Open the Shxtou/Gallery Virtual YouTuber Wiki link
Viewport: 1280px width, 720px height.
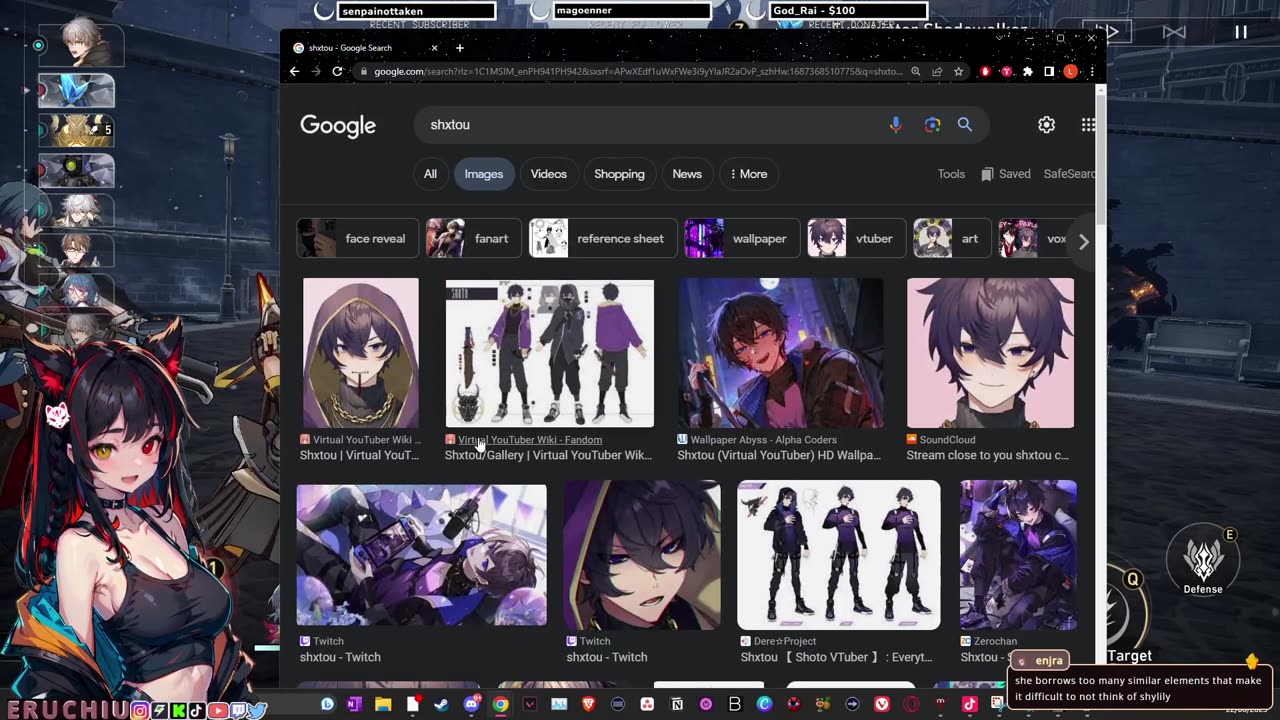point(548,456)
